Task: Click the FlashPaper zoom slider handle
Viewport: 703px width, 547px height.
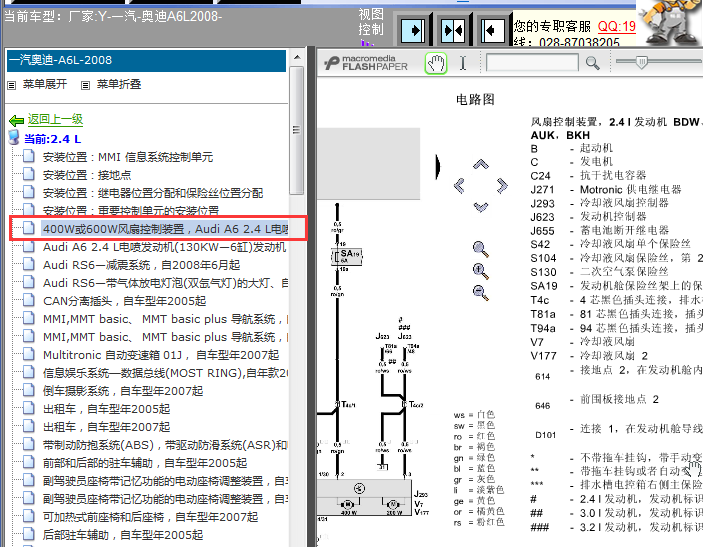Action: (x=642, y=62)
